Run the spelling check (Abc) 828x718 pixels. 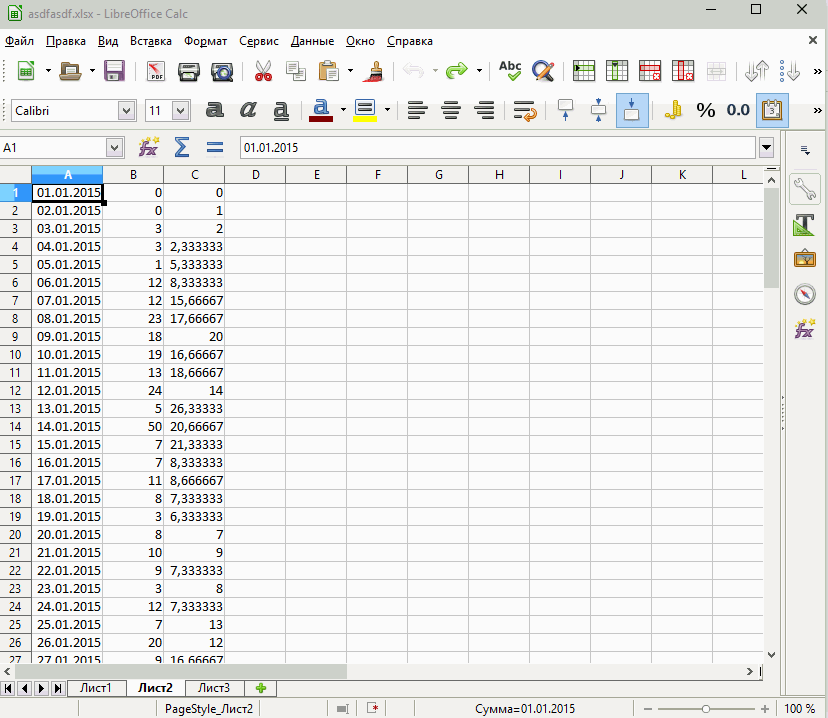pos(510,71)
